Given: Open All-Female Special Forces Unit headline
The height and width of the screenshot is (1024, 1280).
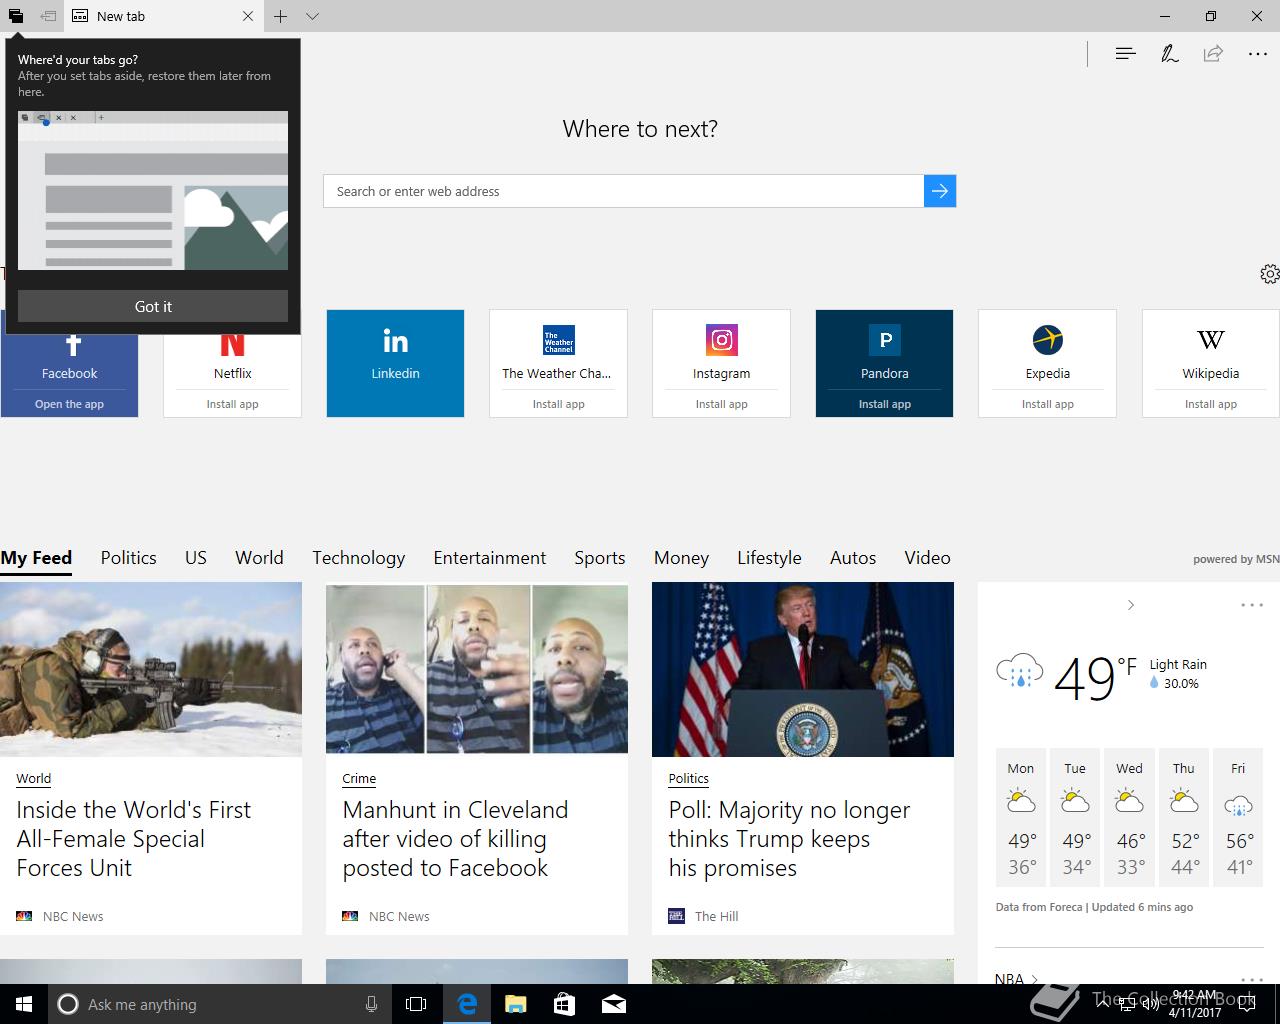Looking at the screenshot, I should click(x=133, y=839).
